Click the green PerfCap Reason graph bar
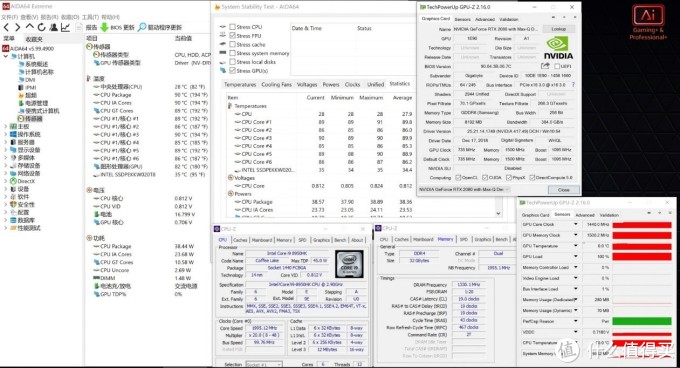Image resolution: width=680 pixels, height=368 pixels. click(642, 321)
